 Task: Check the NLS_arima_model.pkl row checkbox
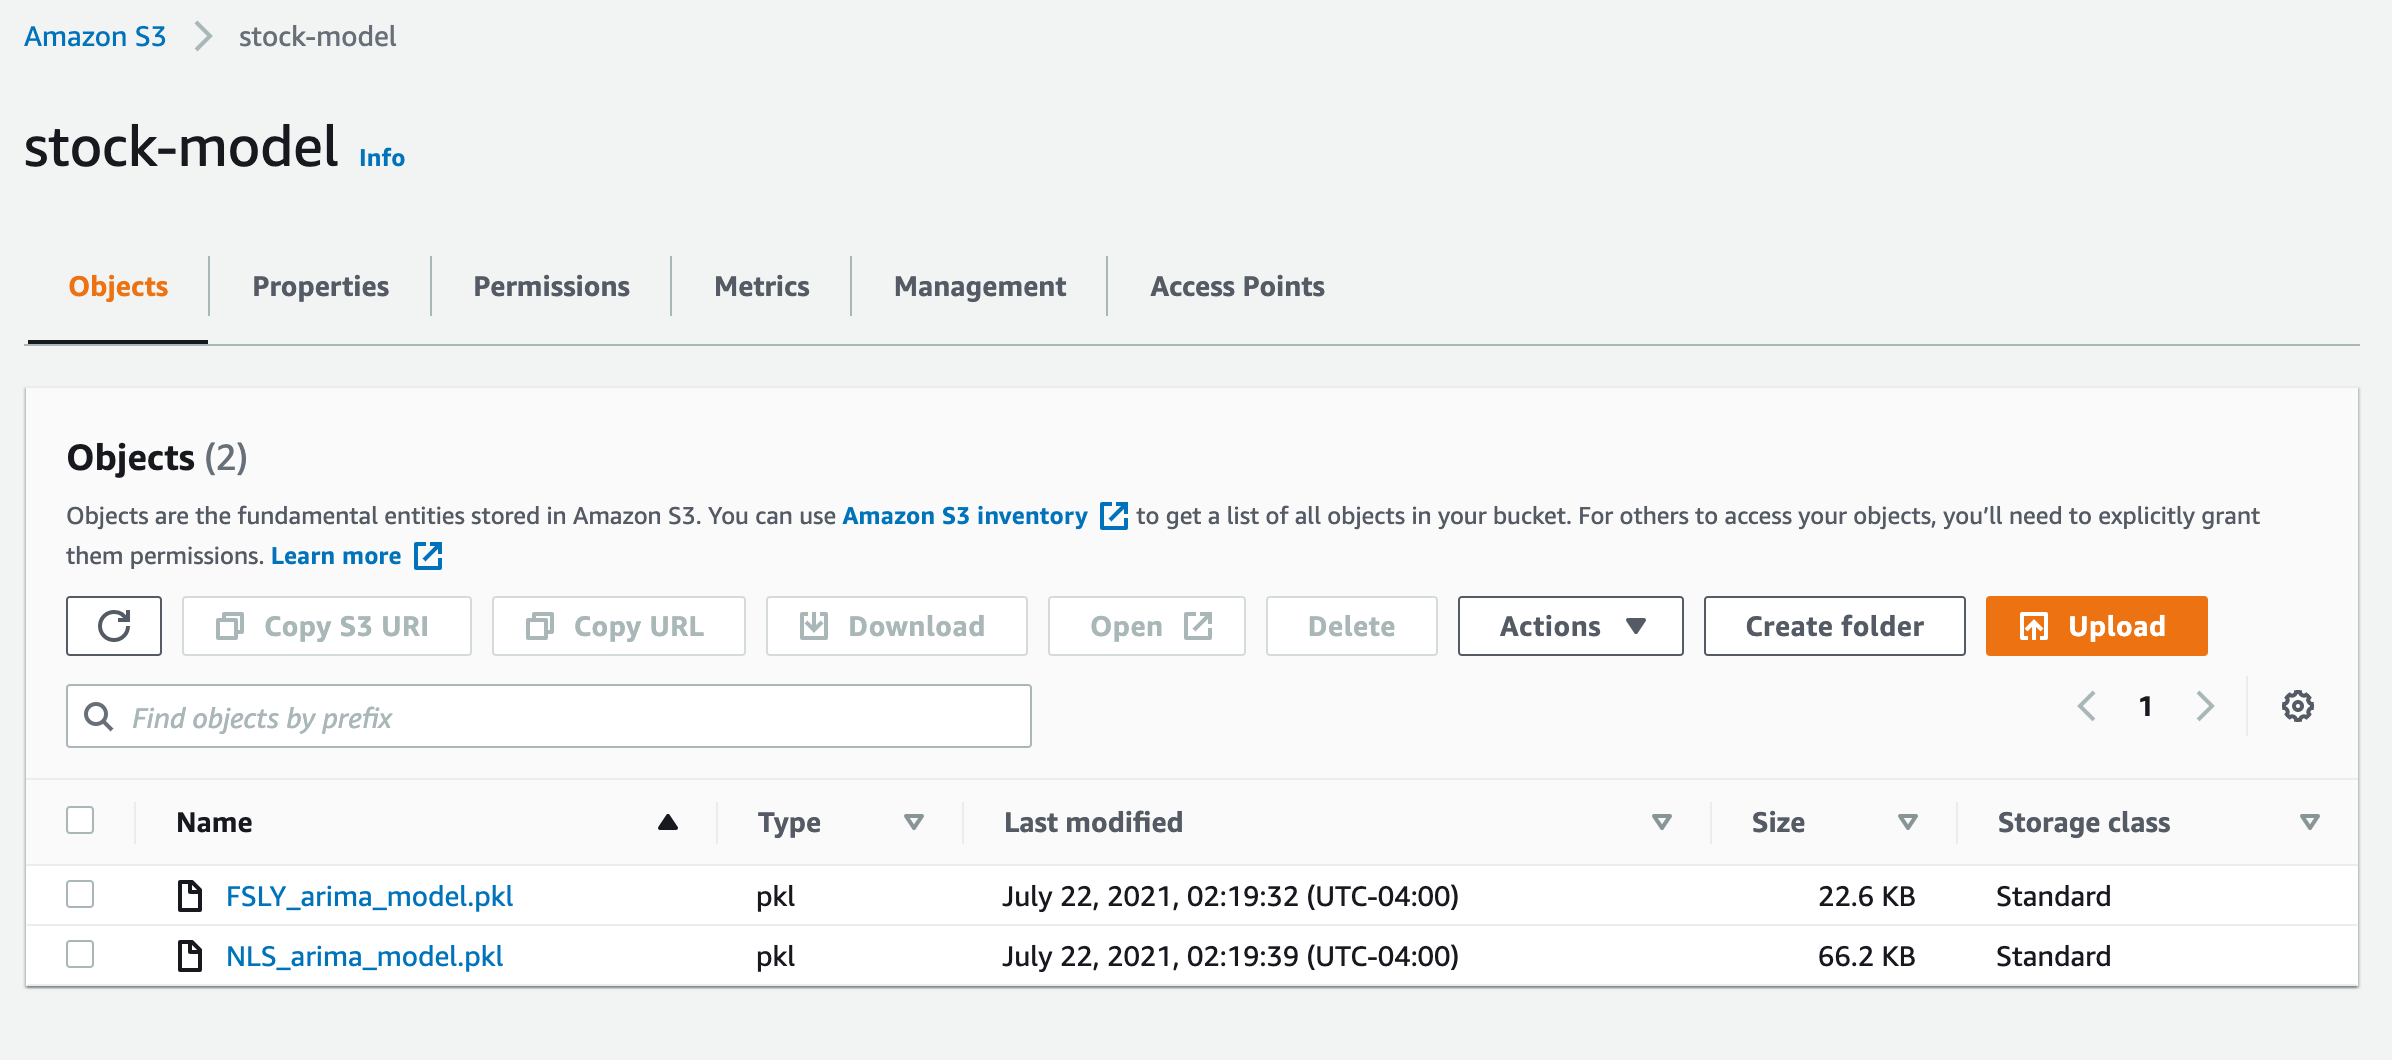tap(80, 954)
